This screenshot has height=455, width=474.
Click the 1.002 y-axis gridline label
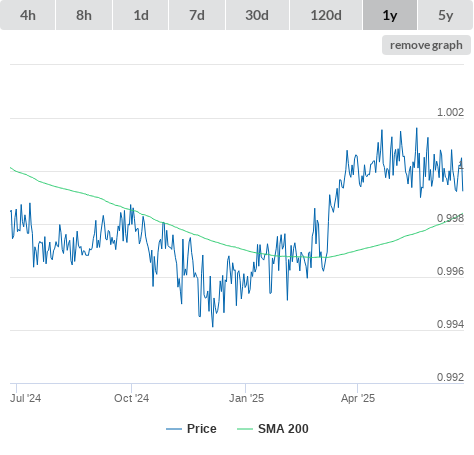450,112
